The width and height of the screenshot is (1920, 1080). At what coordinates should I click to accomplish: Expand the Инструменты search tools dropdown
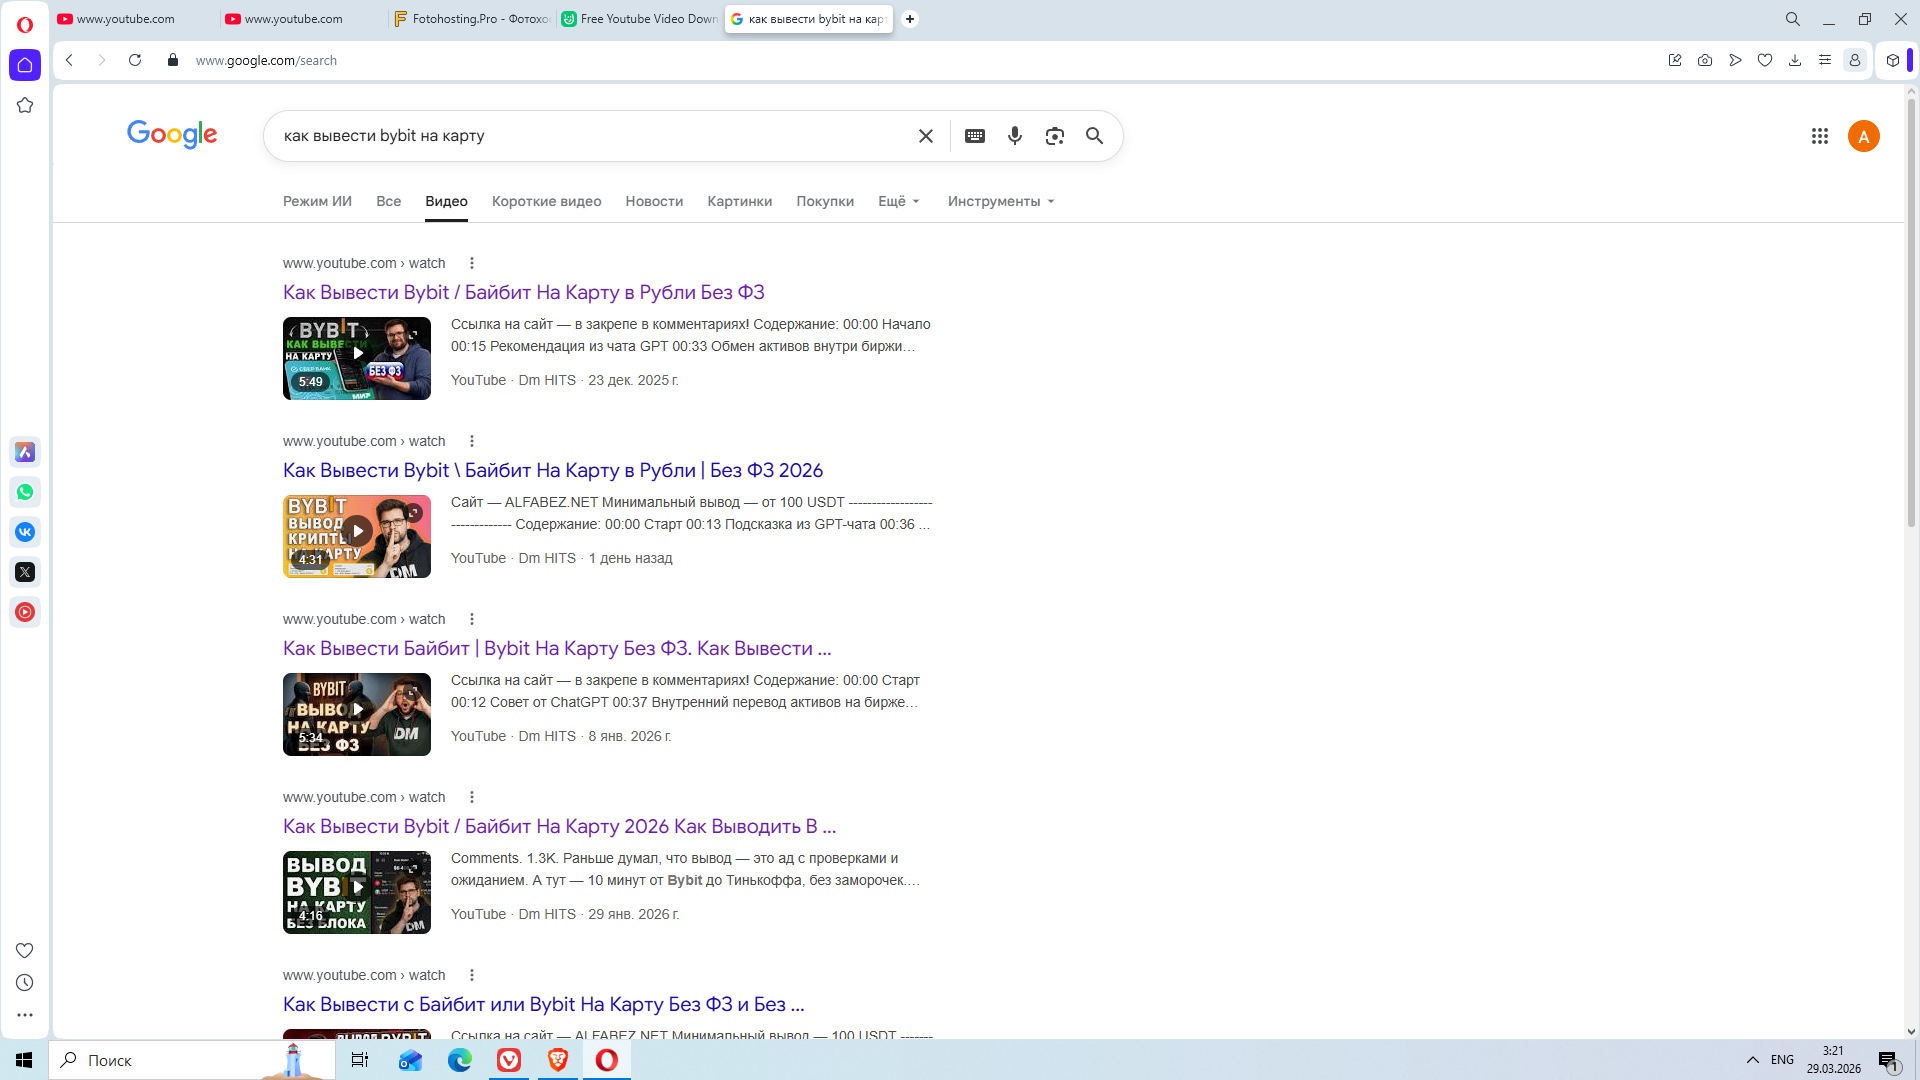point(1000,201)
